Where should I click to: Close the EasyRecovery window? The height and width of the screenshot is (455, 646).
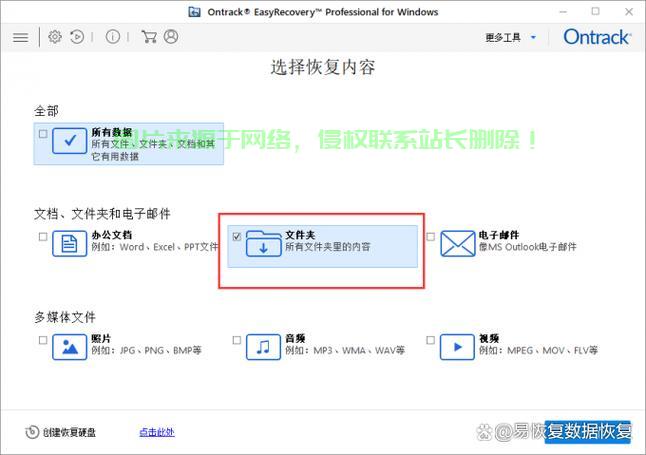click(x=629, y=12)
